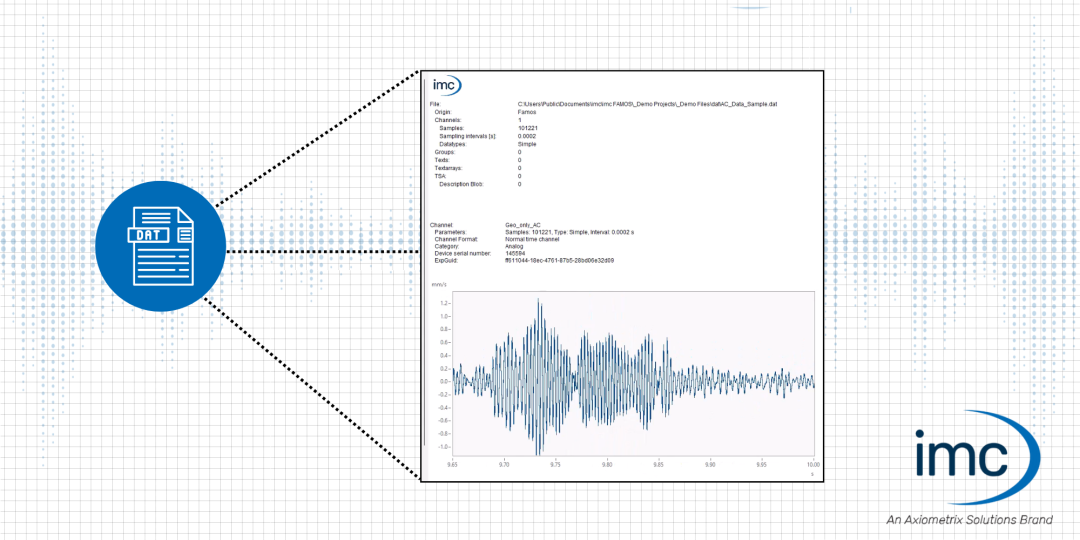1080x540 pixels.
Task: Click the "File:" label
Action: pyautogui.click(x=435, y=103)
